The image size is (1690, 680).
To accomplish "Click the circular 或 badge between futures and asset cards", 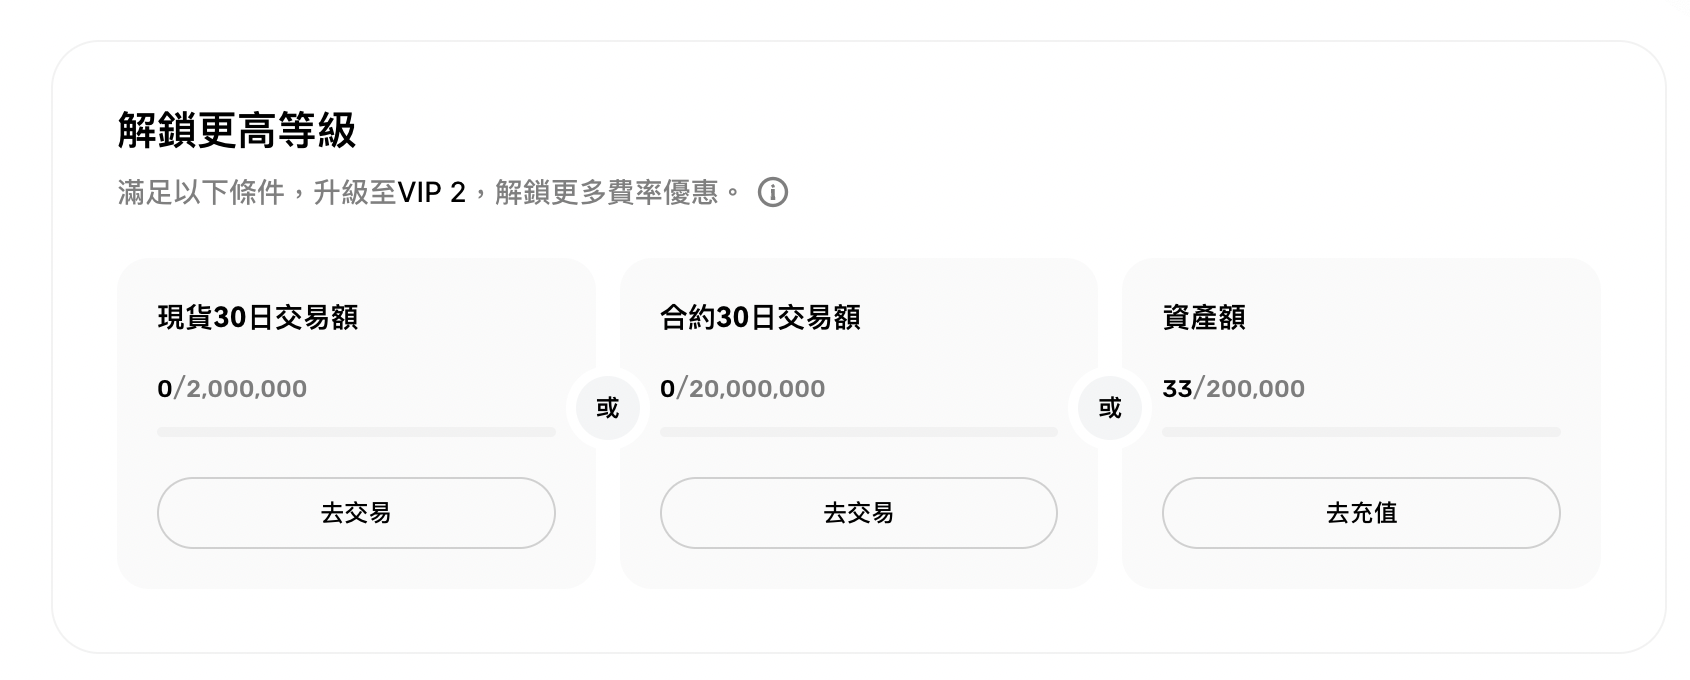I will point(1110,408).
